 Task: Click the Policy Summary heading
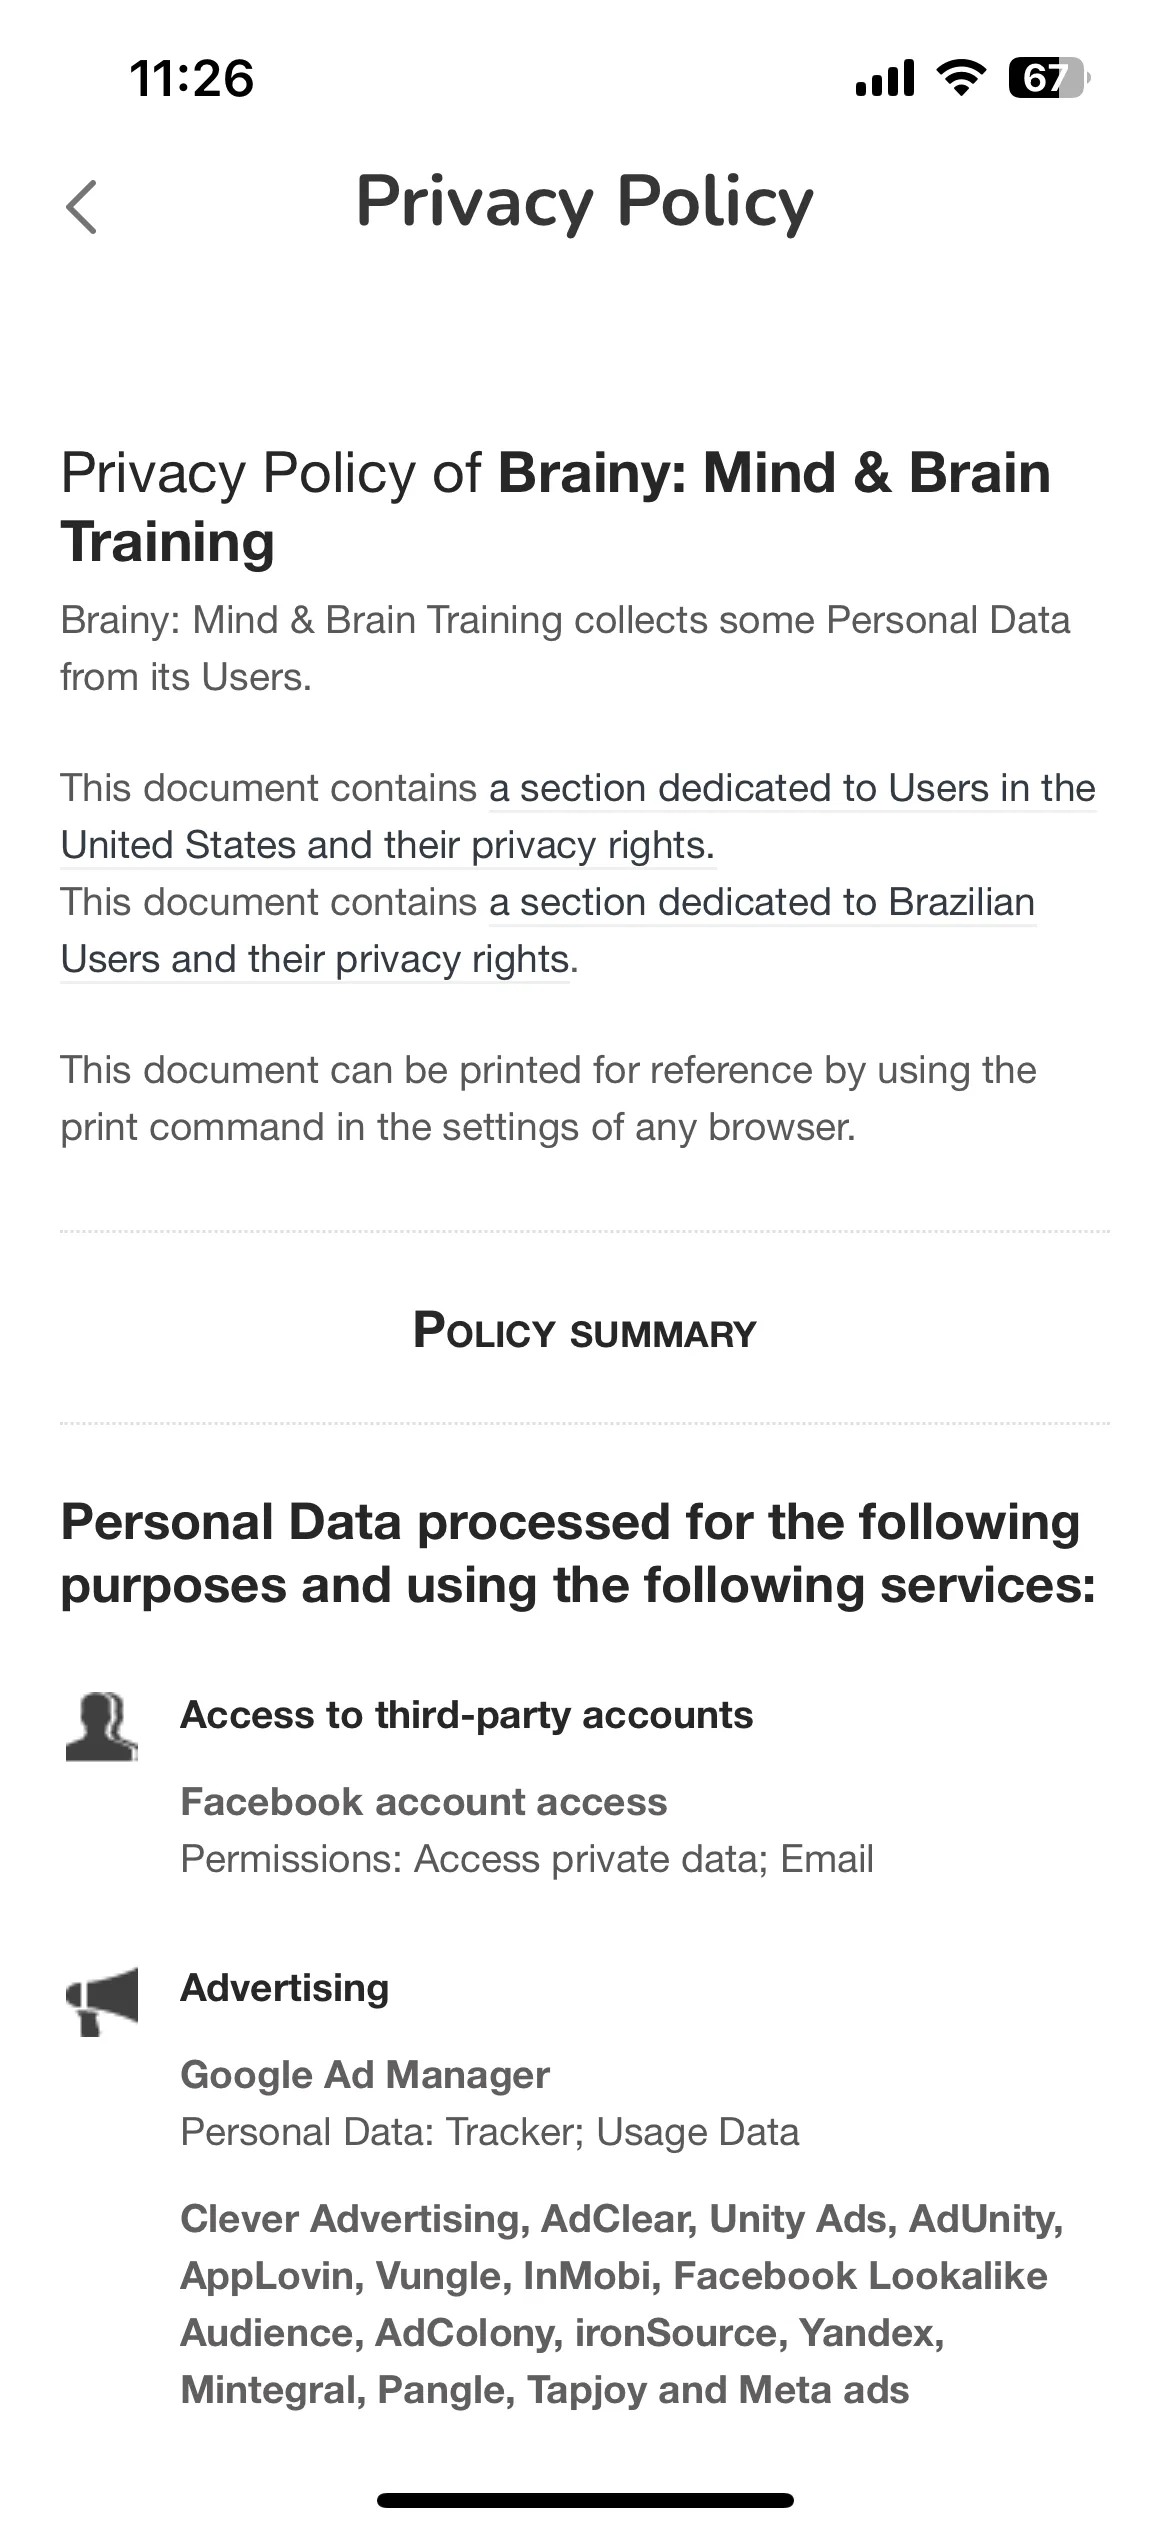(585, 1332)
